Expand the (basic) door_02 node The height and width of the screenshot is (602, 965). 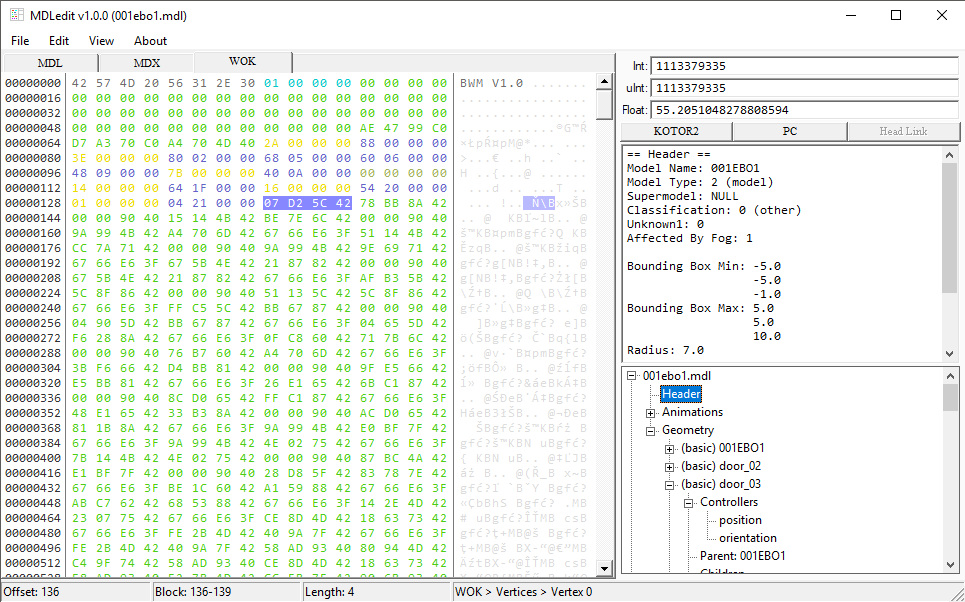669,466
